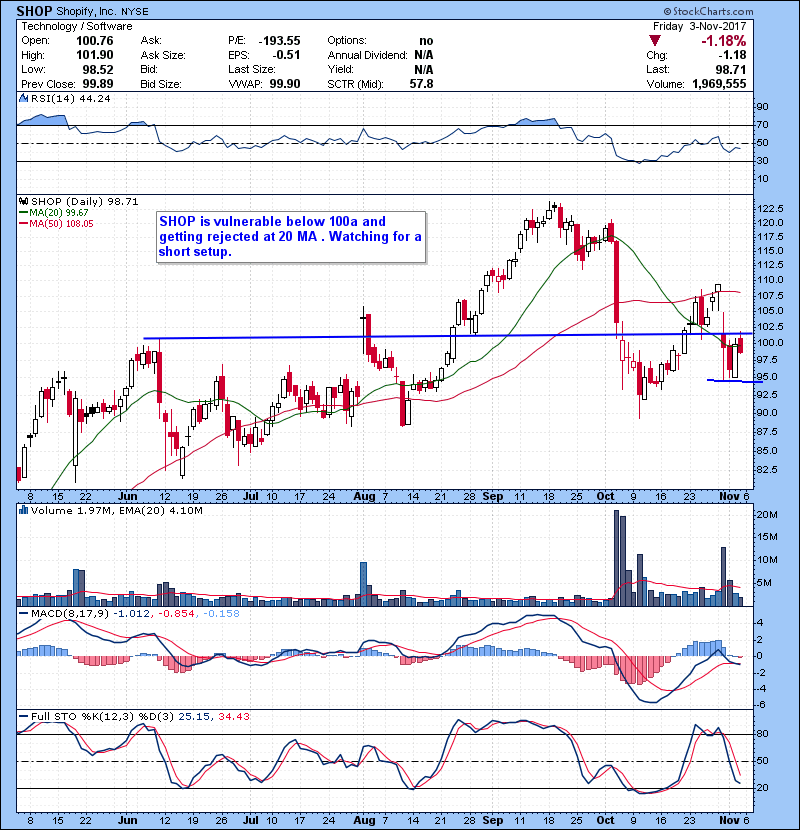
Task: Select the short blue support line near 94.5
Action: tap(735, 380)
